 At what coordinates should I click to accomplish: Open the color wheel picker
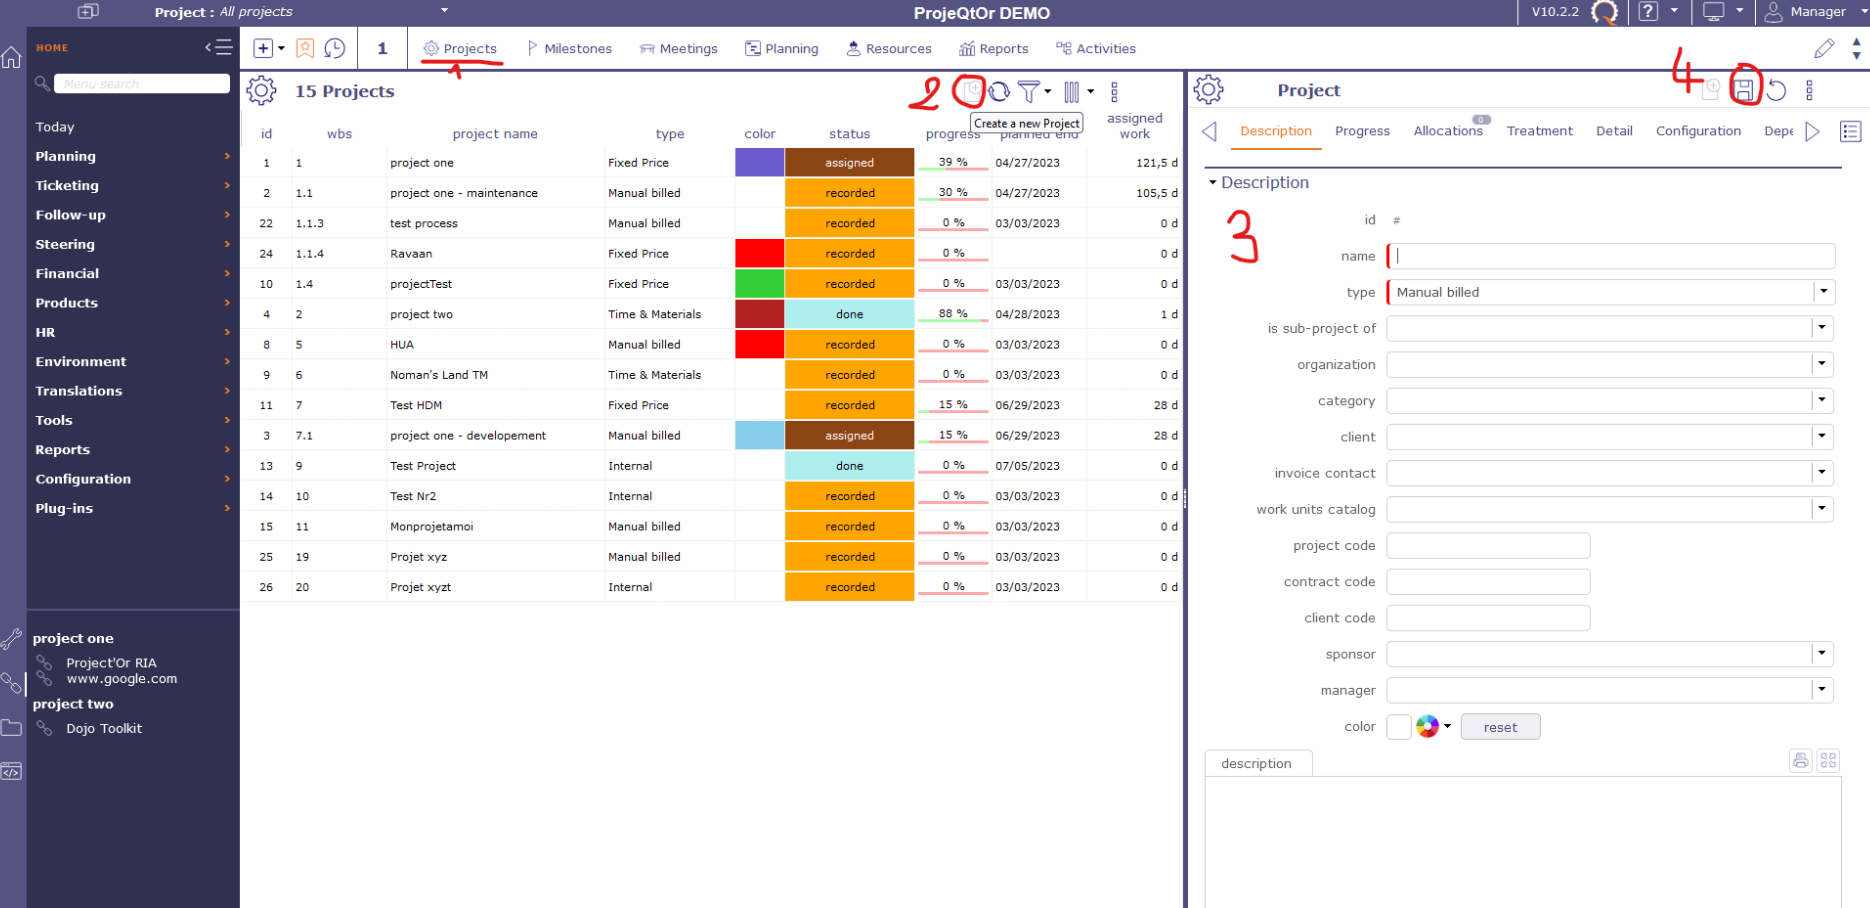pos(1427,727)
